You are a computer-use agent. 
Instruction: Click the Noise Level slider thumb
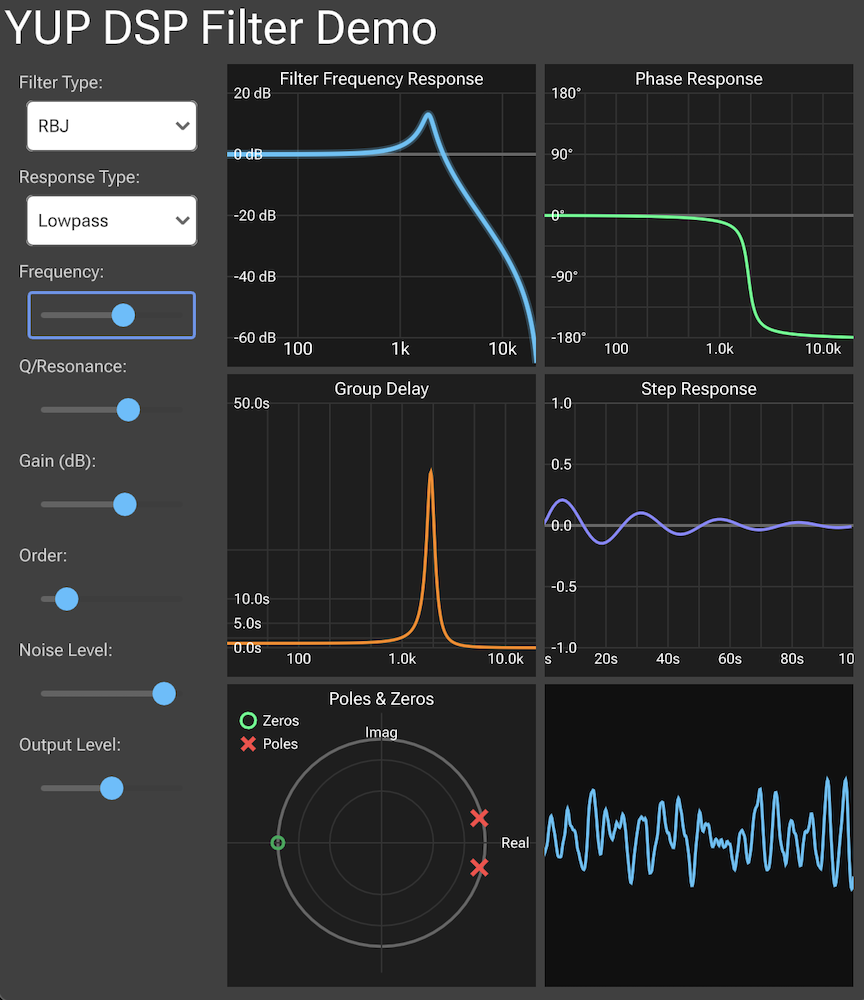[x=164, y=694]
